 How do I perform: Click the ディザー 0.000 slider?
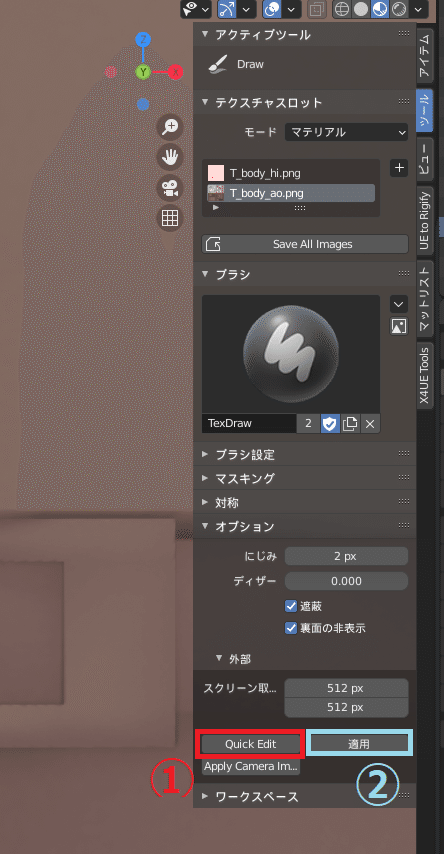[x=346, y=581]
